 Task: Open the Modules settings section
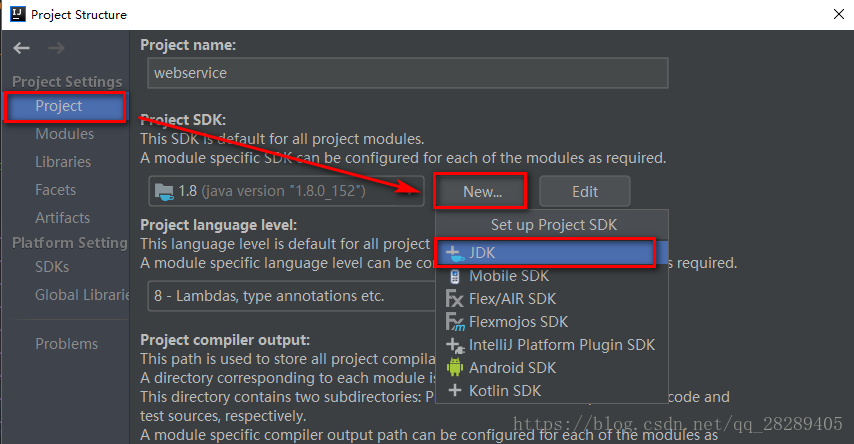64,134
